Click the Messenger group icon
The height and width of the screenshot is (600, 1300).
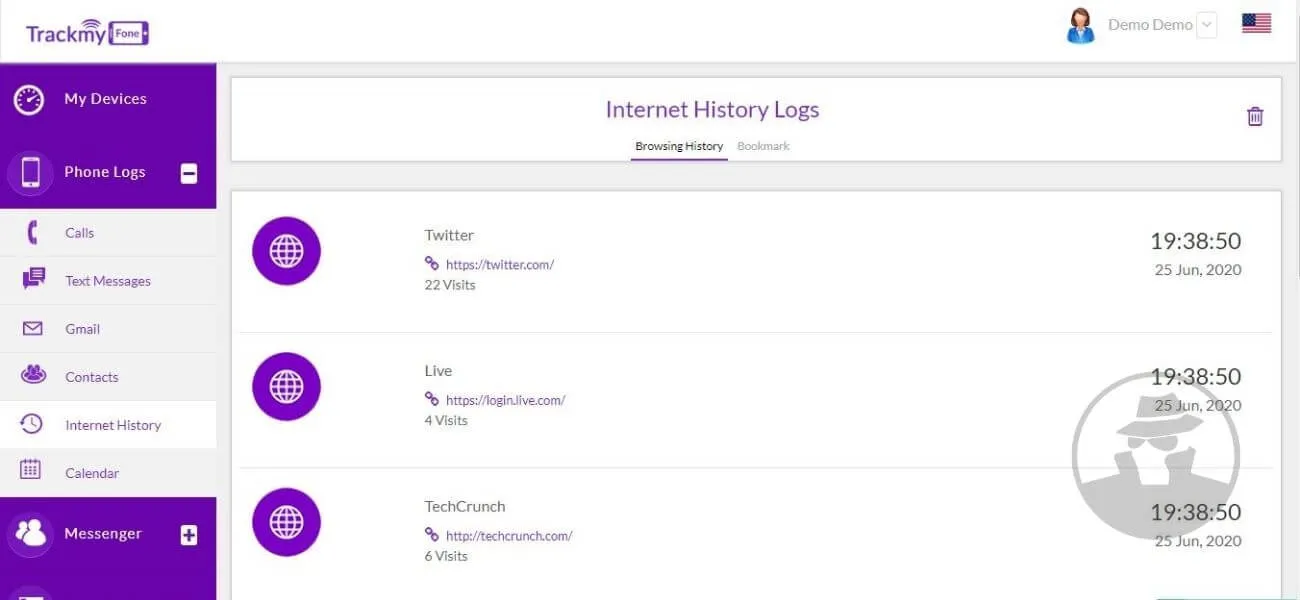tap(31, 533)
